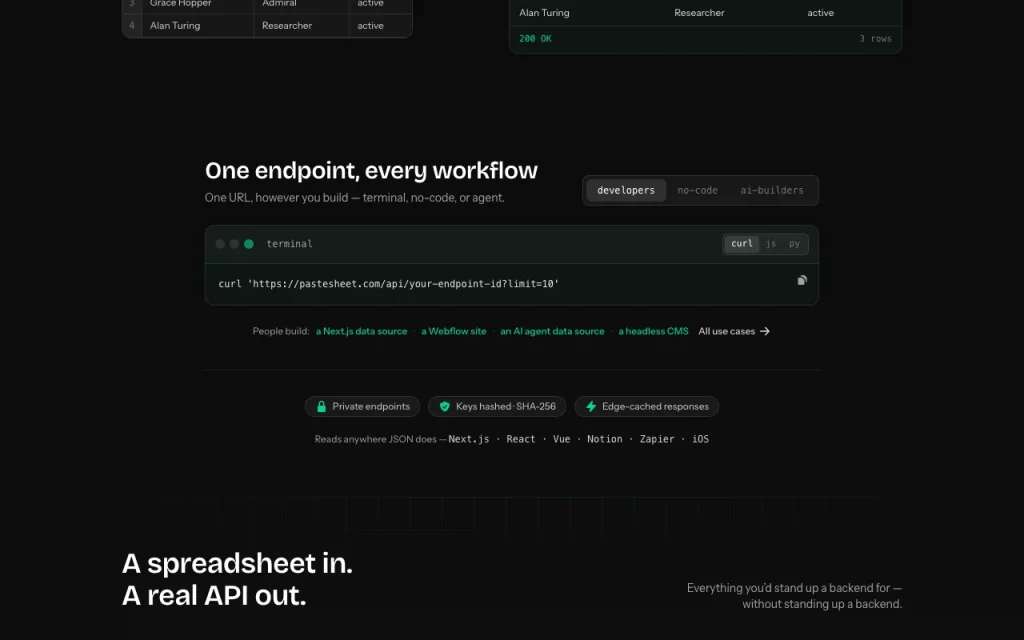The width and height of the screenshot is (1024, 640).
Task: Open the Webflow site use case link
Action: click(x=454, y=331)
